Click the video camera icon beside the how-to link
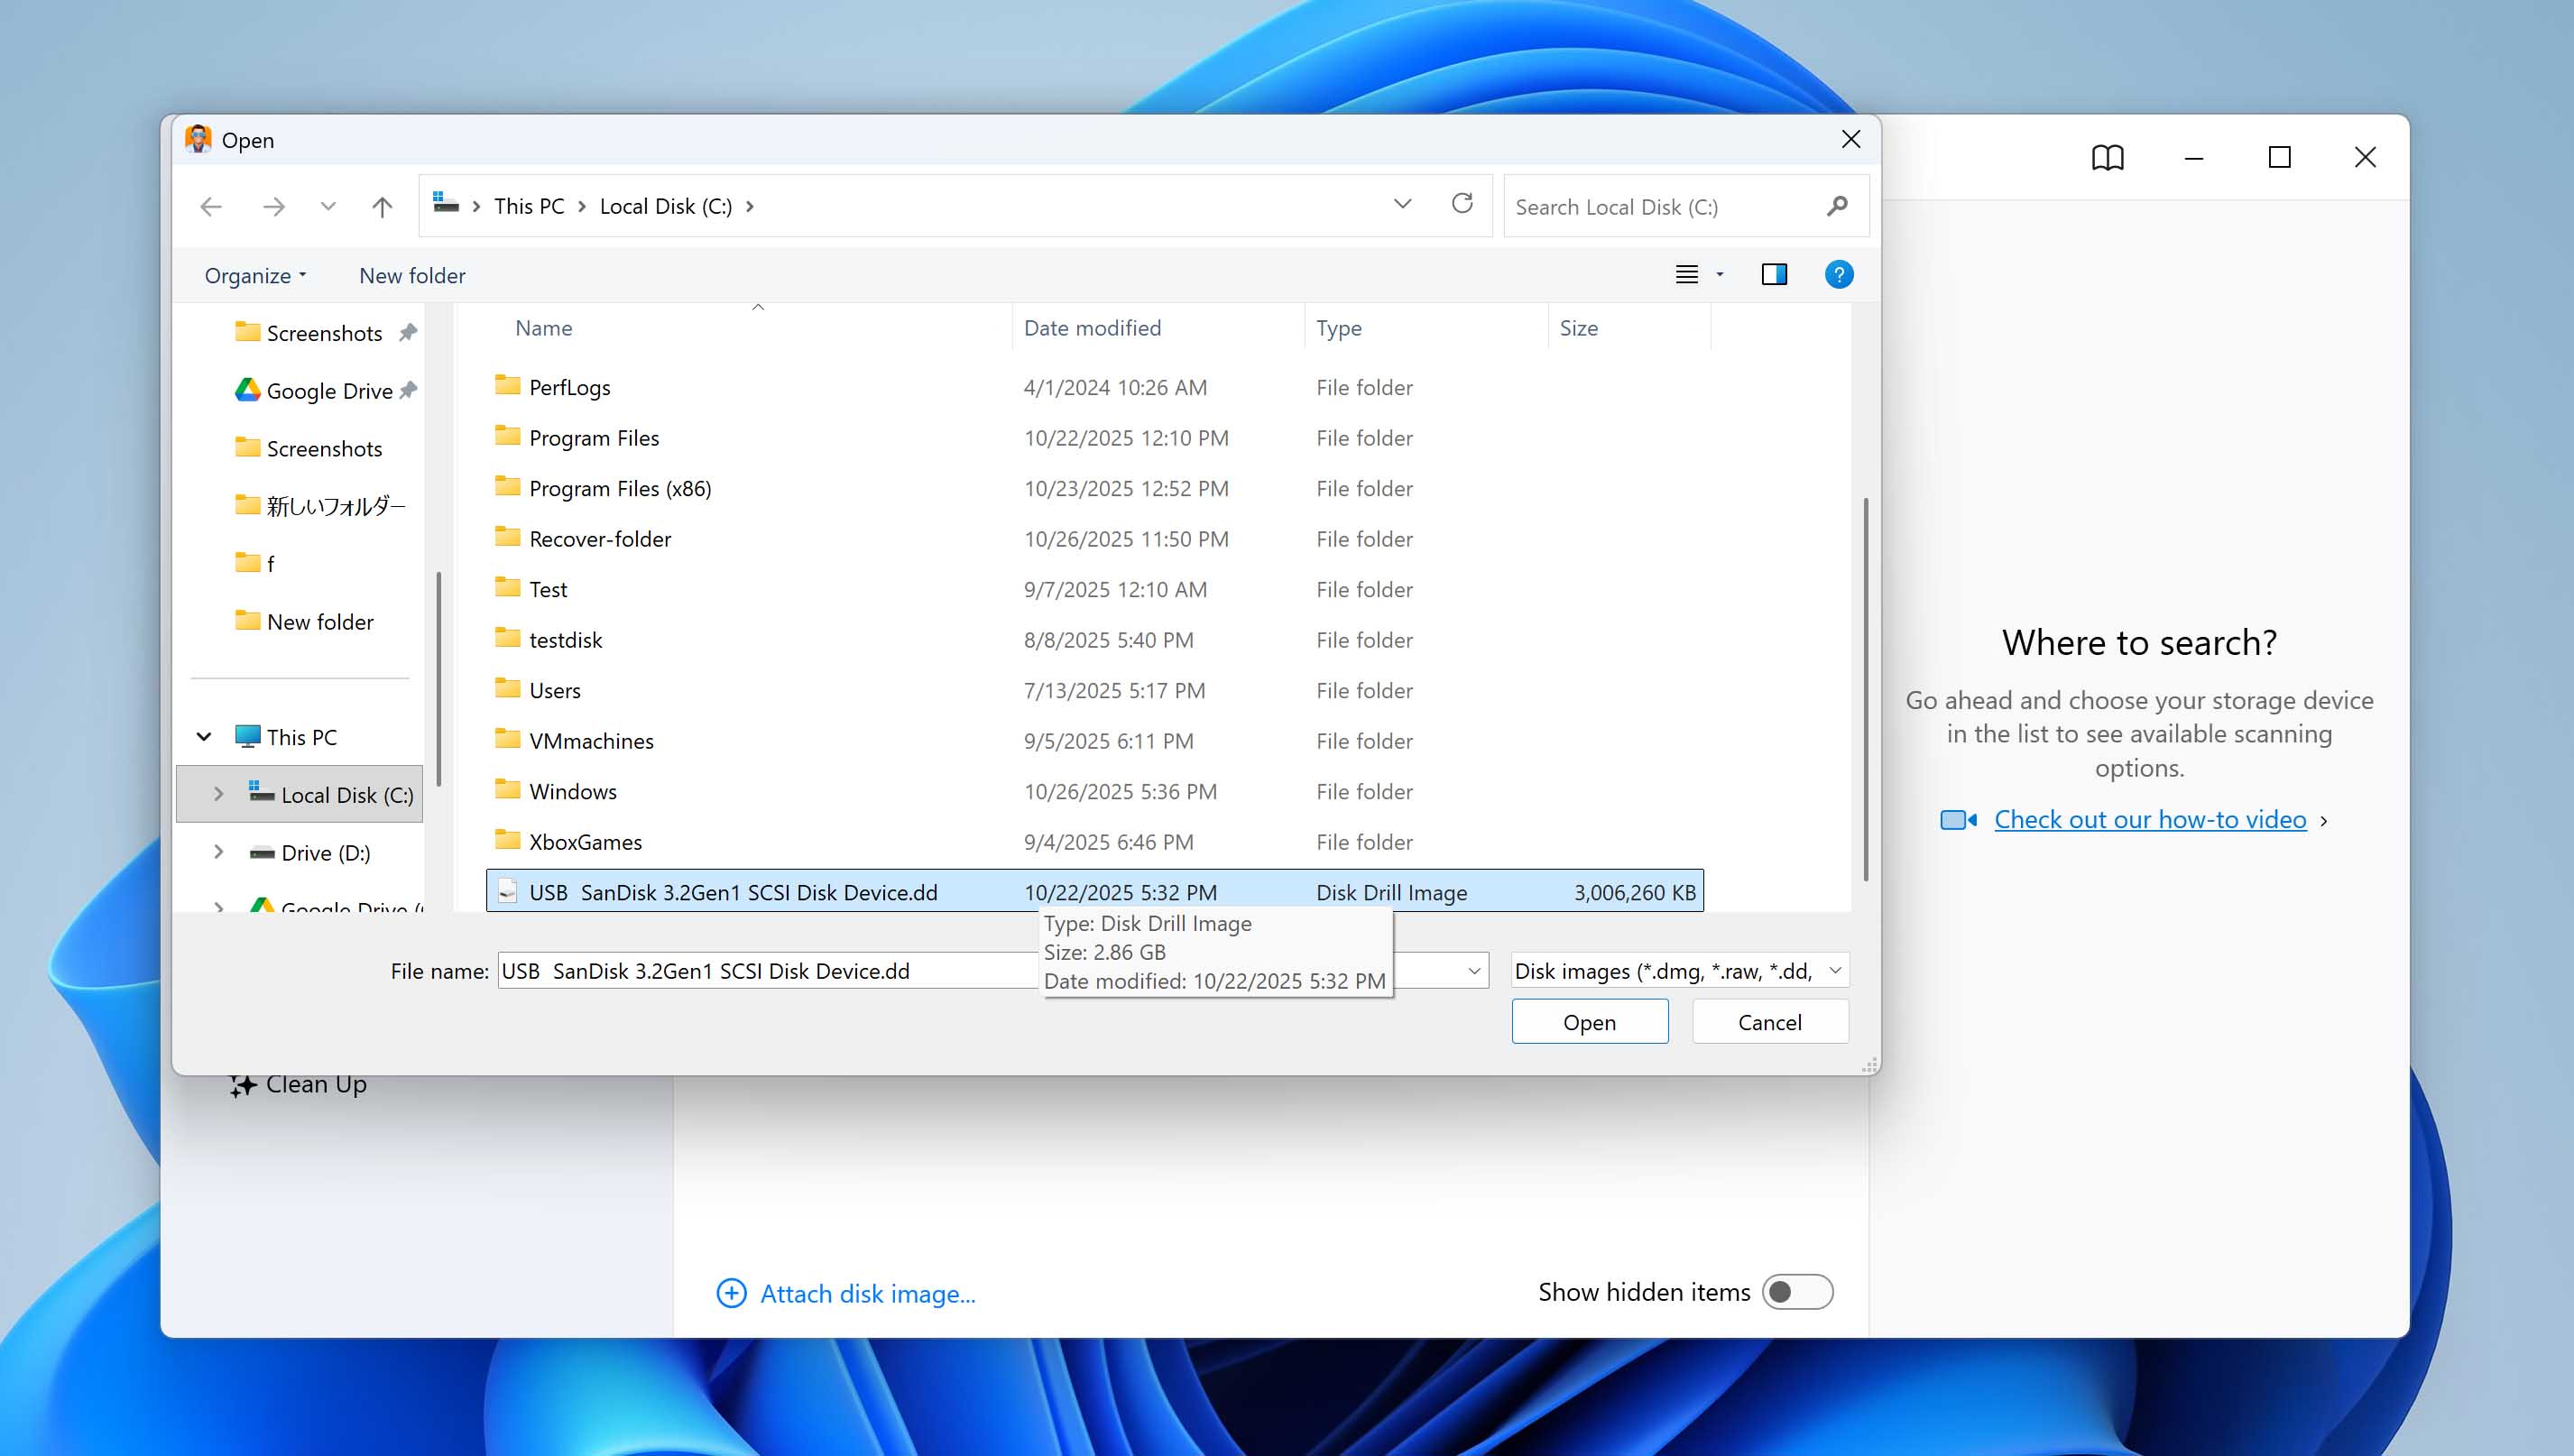This screenshot has width=2574, height=1456. (1959, 819)
